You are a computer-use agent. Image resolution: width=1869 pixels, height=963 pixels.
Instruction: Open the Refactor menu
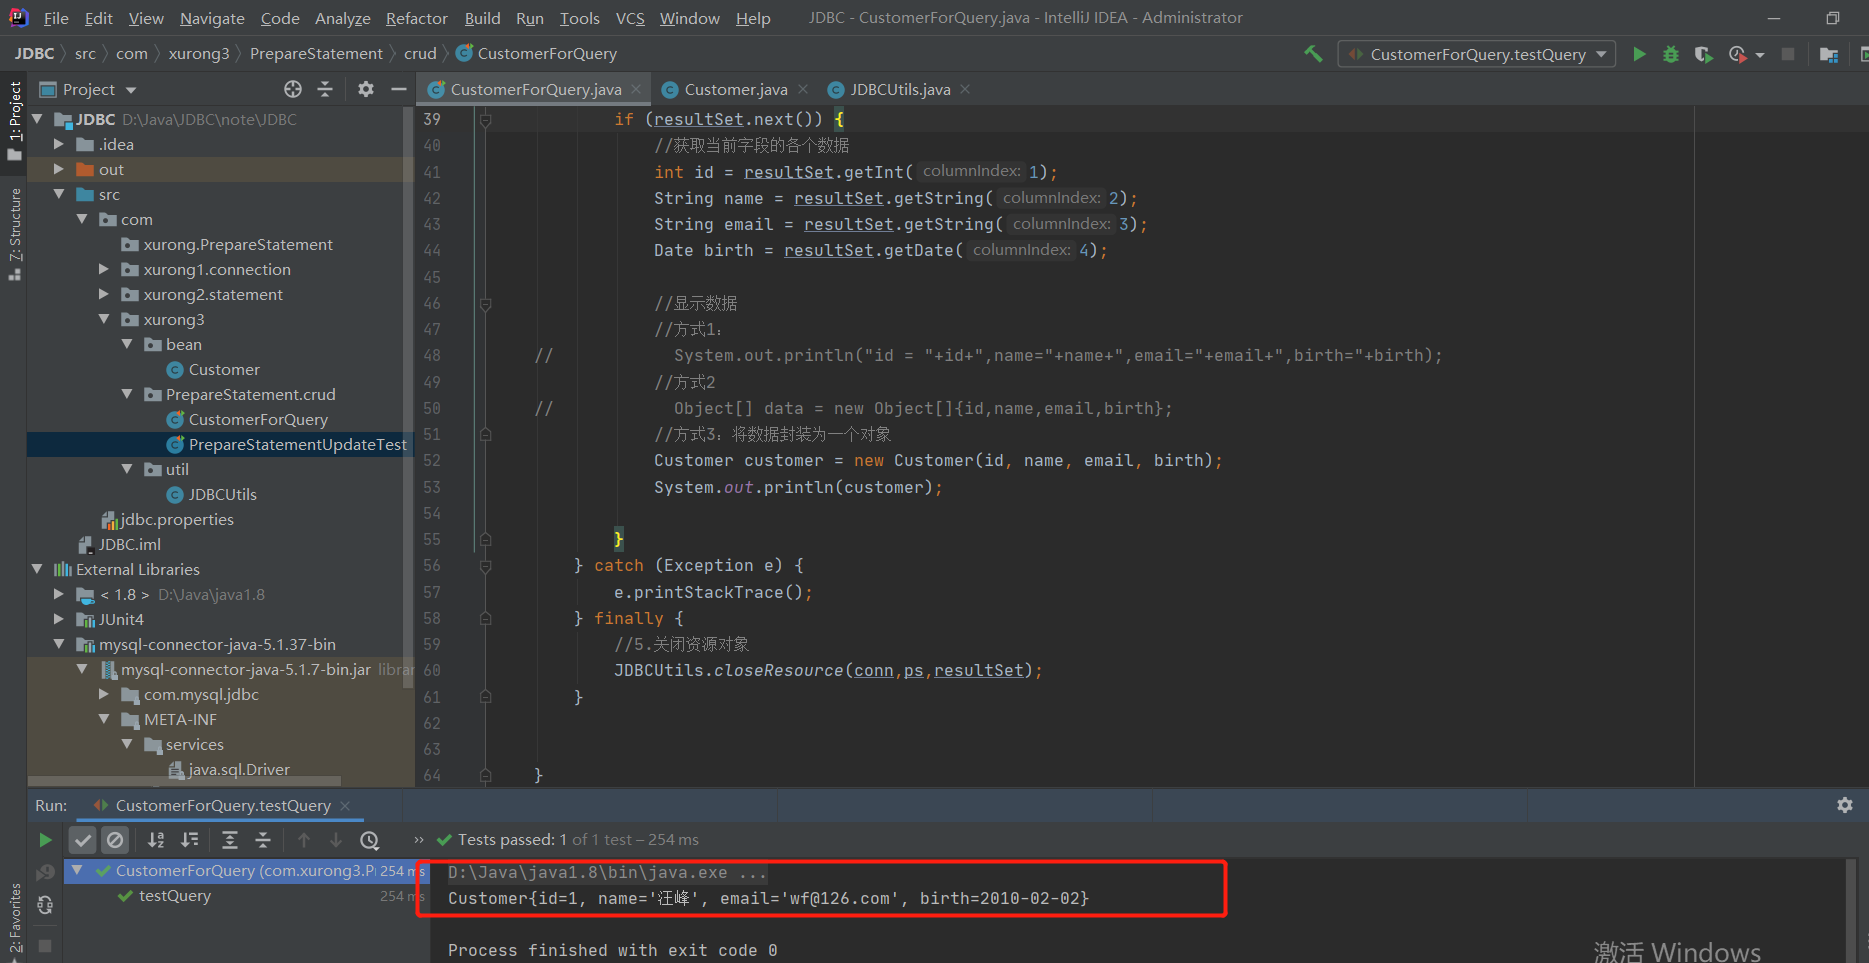(416, 18)
